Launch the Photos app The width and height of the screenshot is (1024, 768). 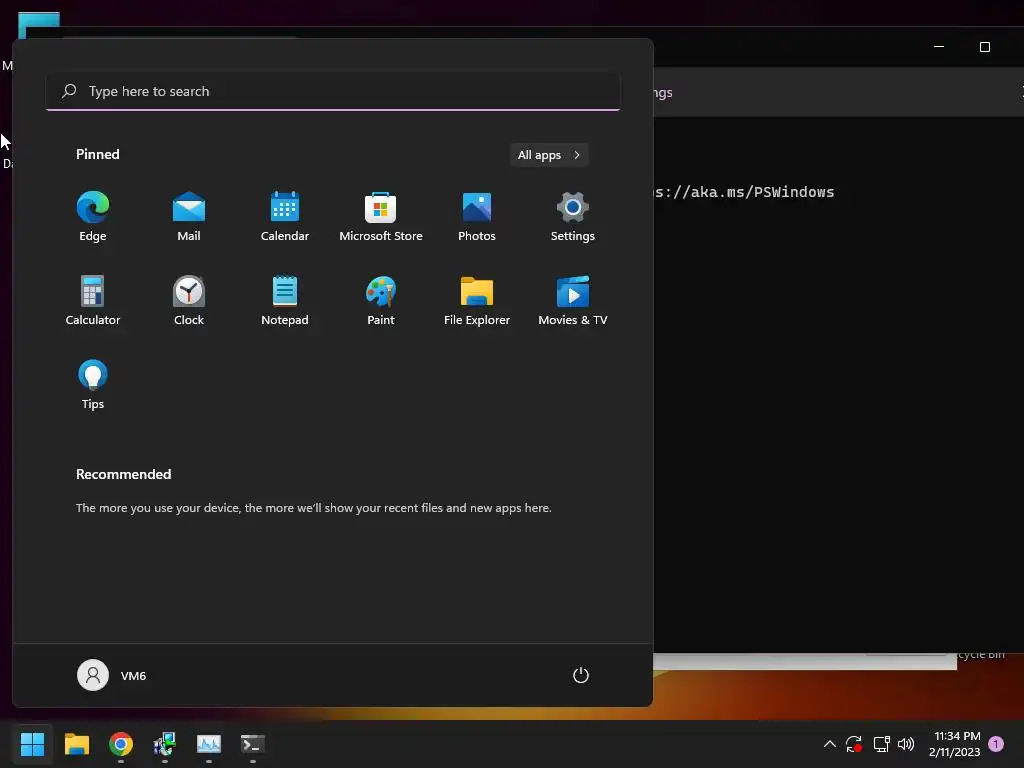click(477, 217)
